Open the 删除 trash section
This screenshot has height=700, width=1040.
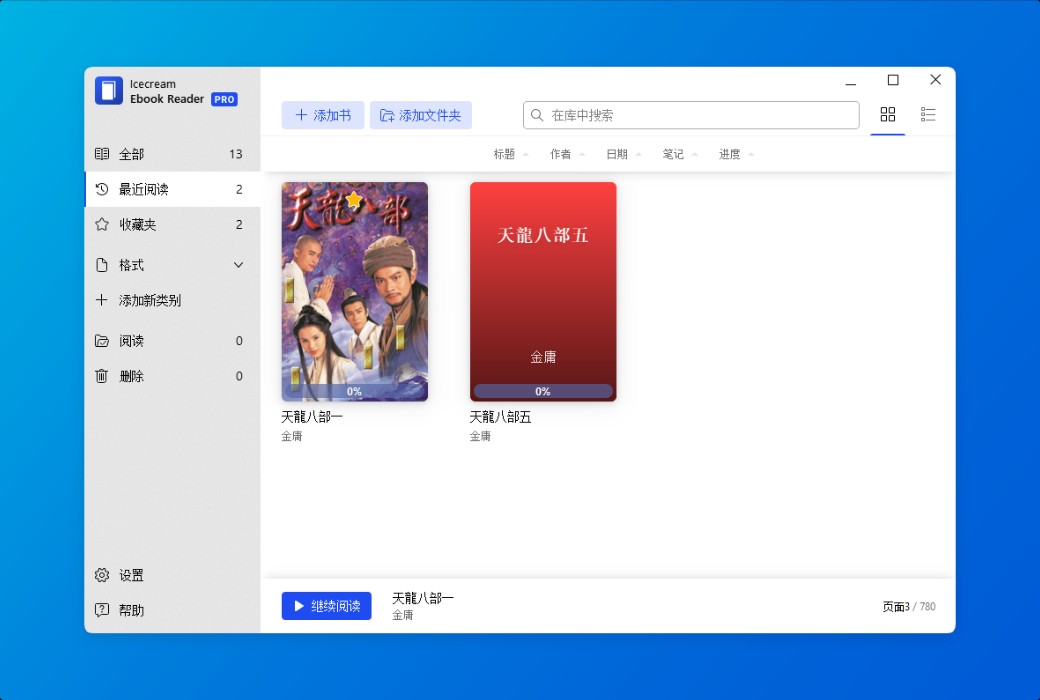click(x=140, y=376)
